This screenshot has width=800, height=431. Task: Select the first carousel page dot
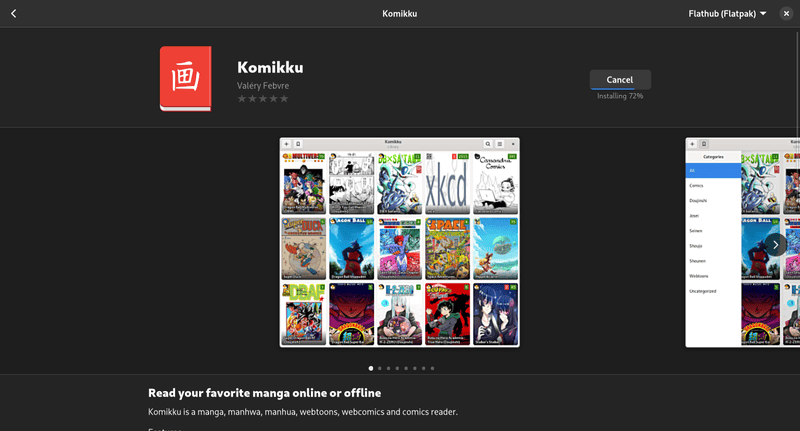(371, 368)
